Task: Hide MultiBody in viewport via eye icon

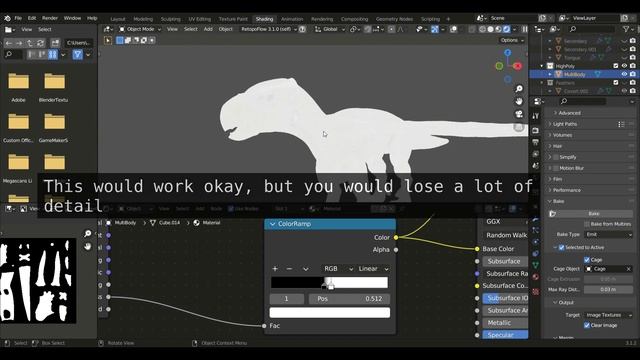Action: coord(624,74)
